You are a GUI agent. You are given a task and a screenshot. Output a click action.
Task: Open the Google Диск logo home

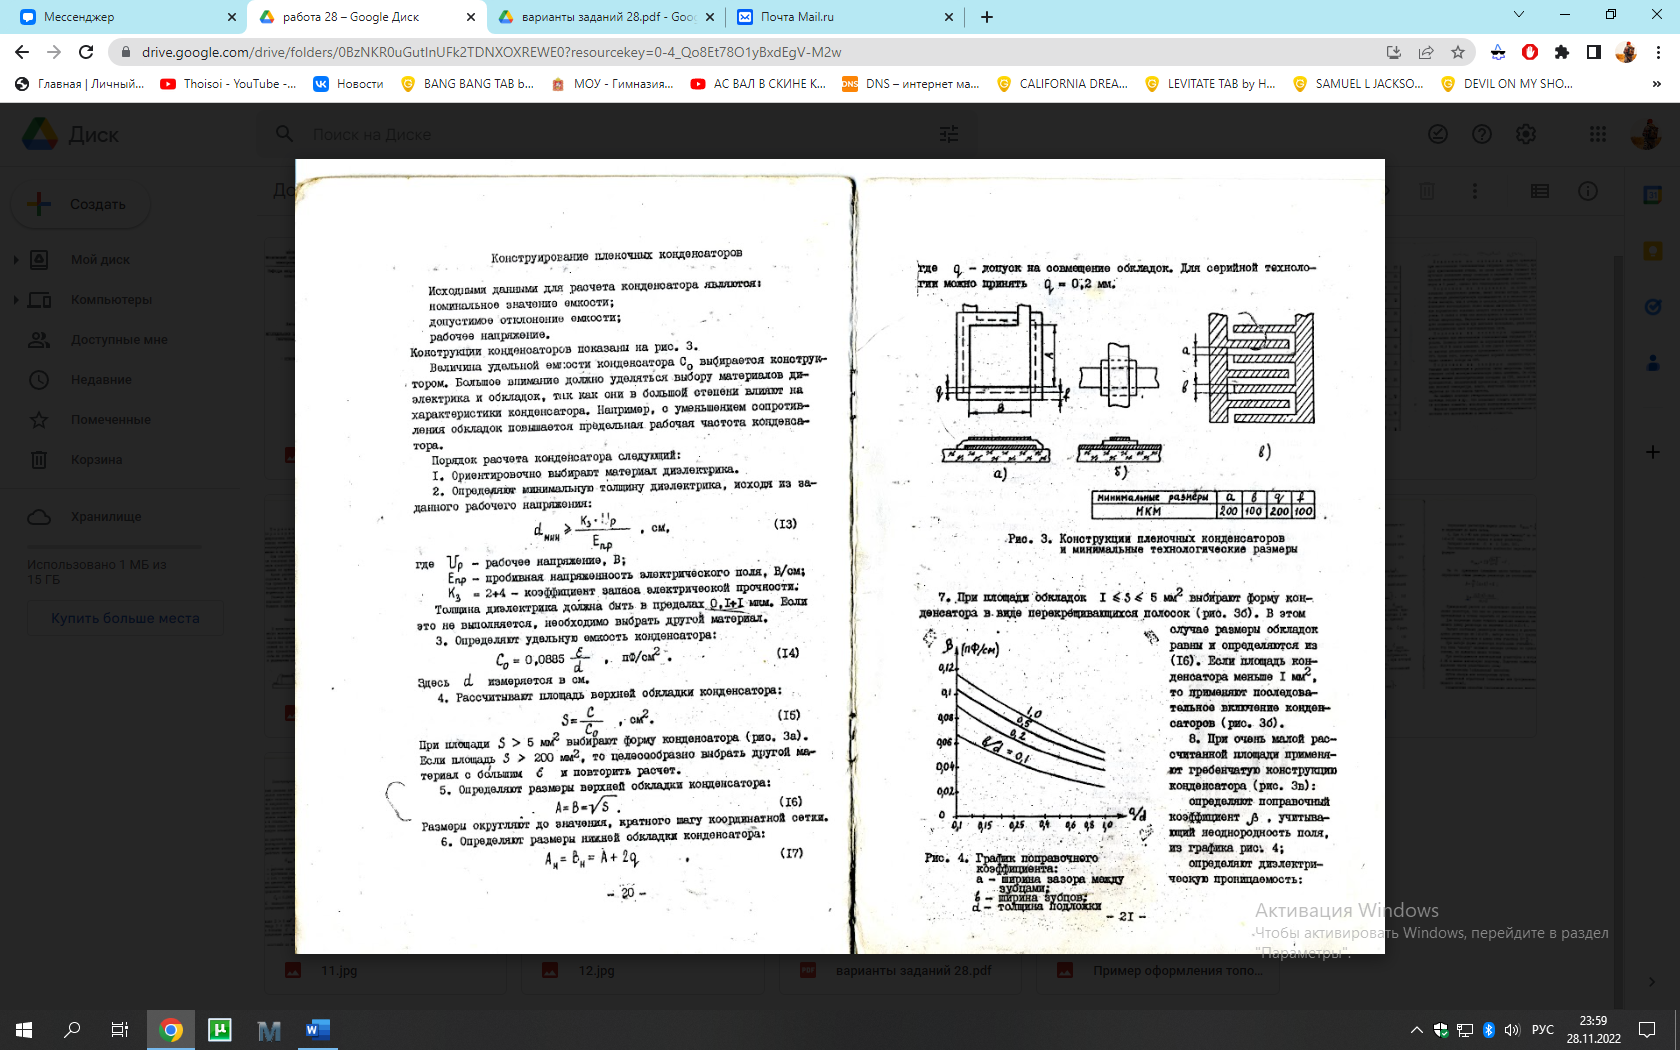point(71,134)
